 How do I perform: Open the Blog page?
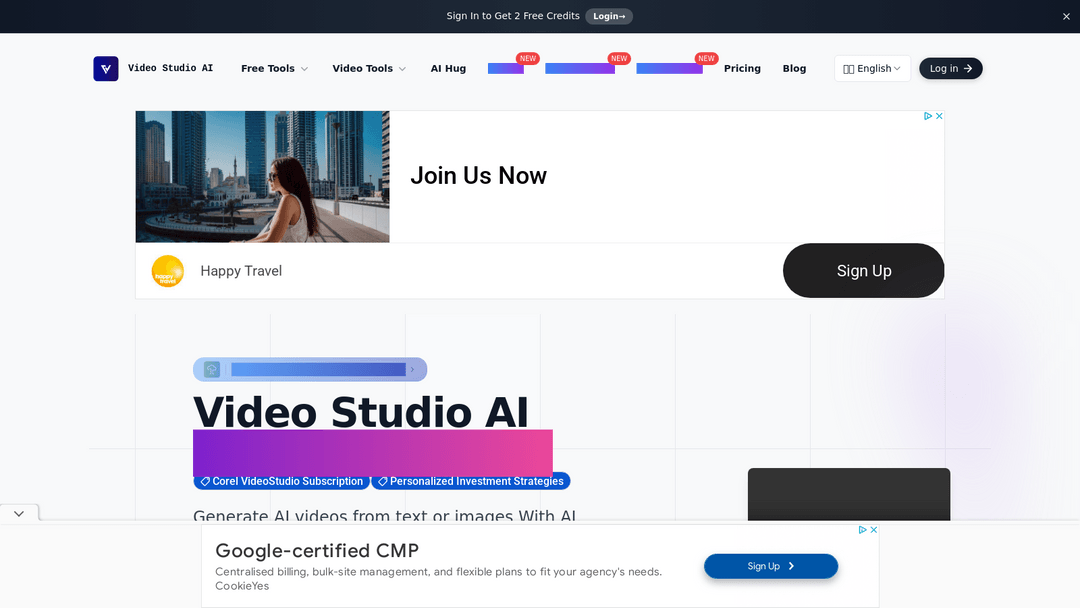[794, 68]
